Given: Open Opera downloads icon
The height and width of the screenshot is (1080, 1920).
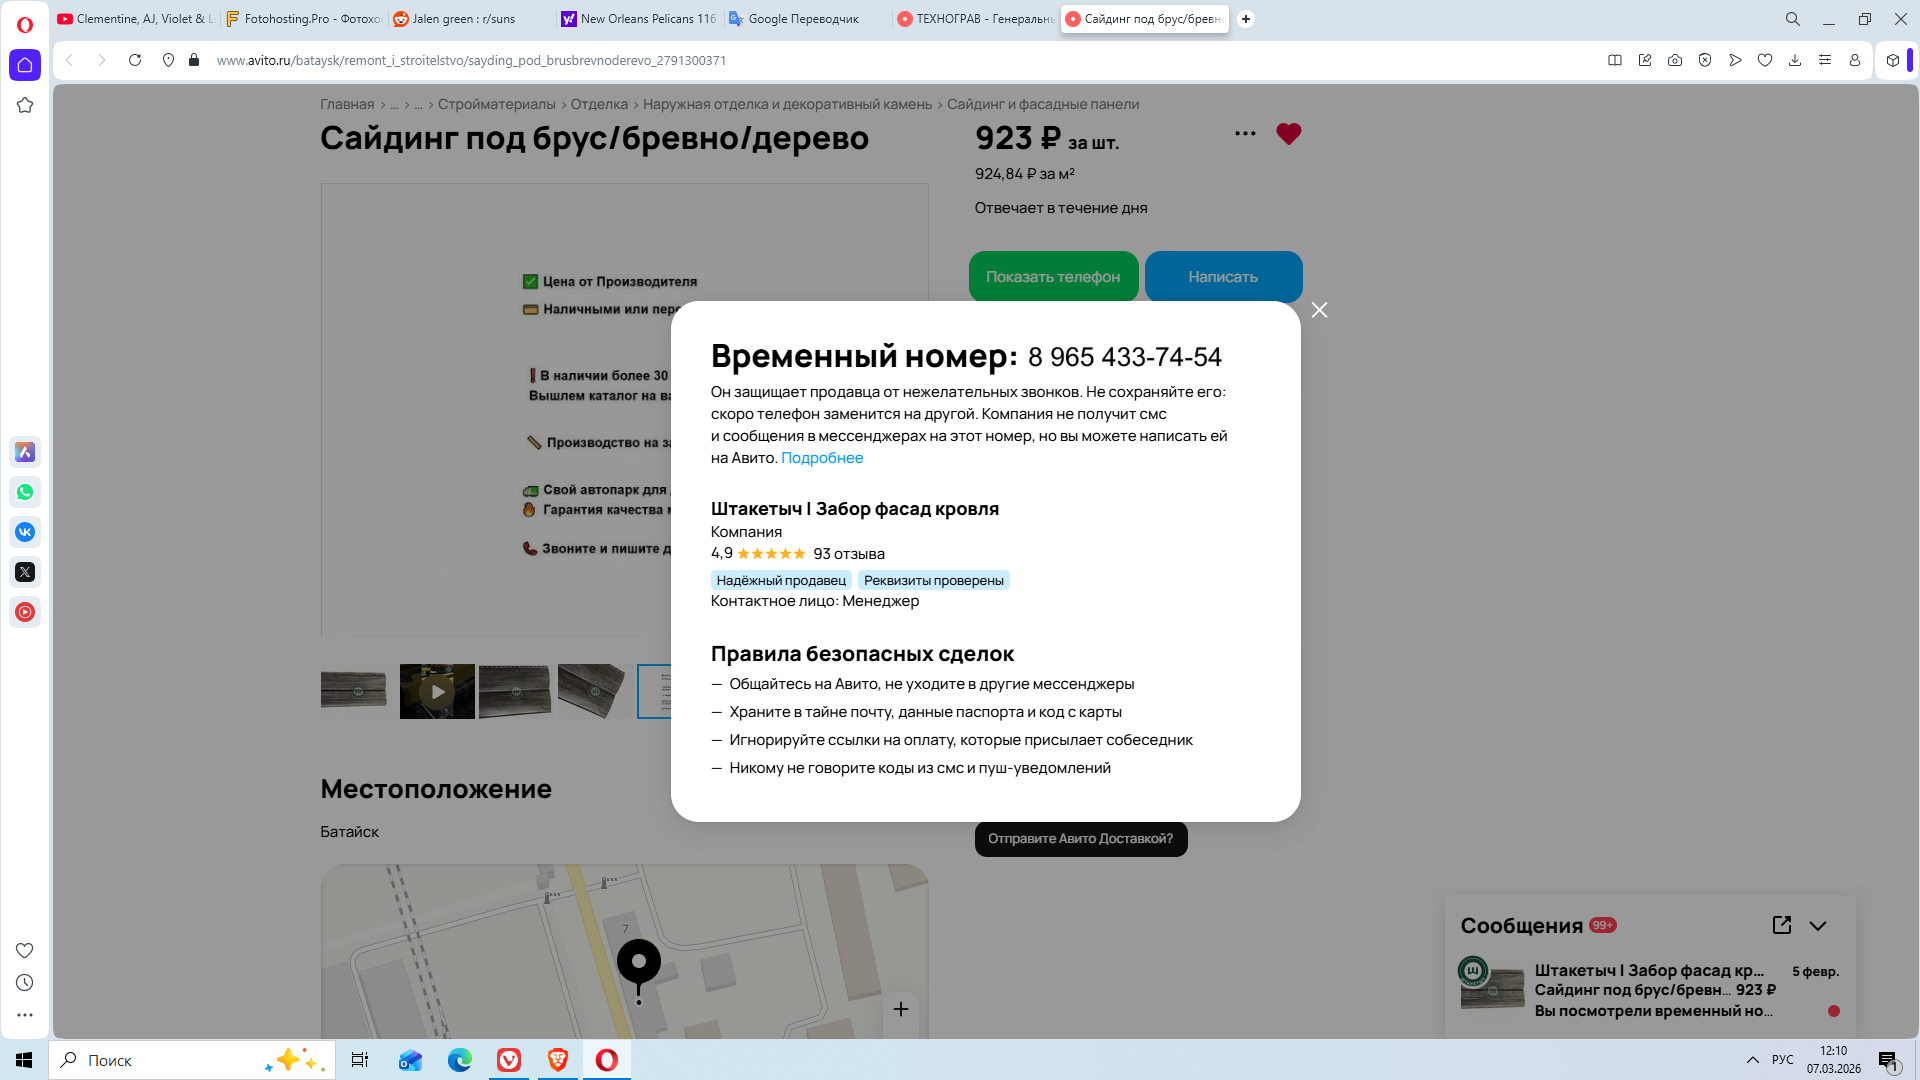Looking at the screenshot, I should (x=1795, y=60).
